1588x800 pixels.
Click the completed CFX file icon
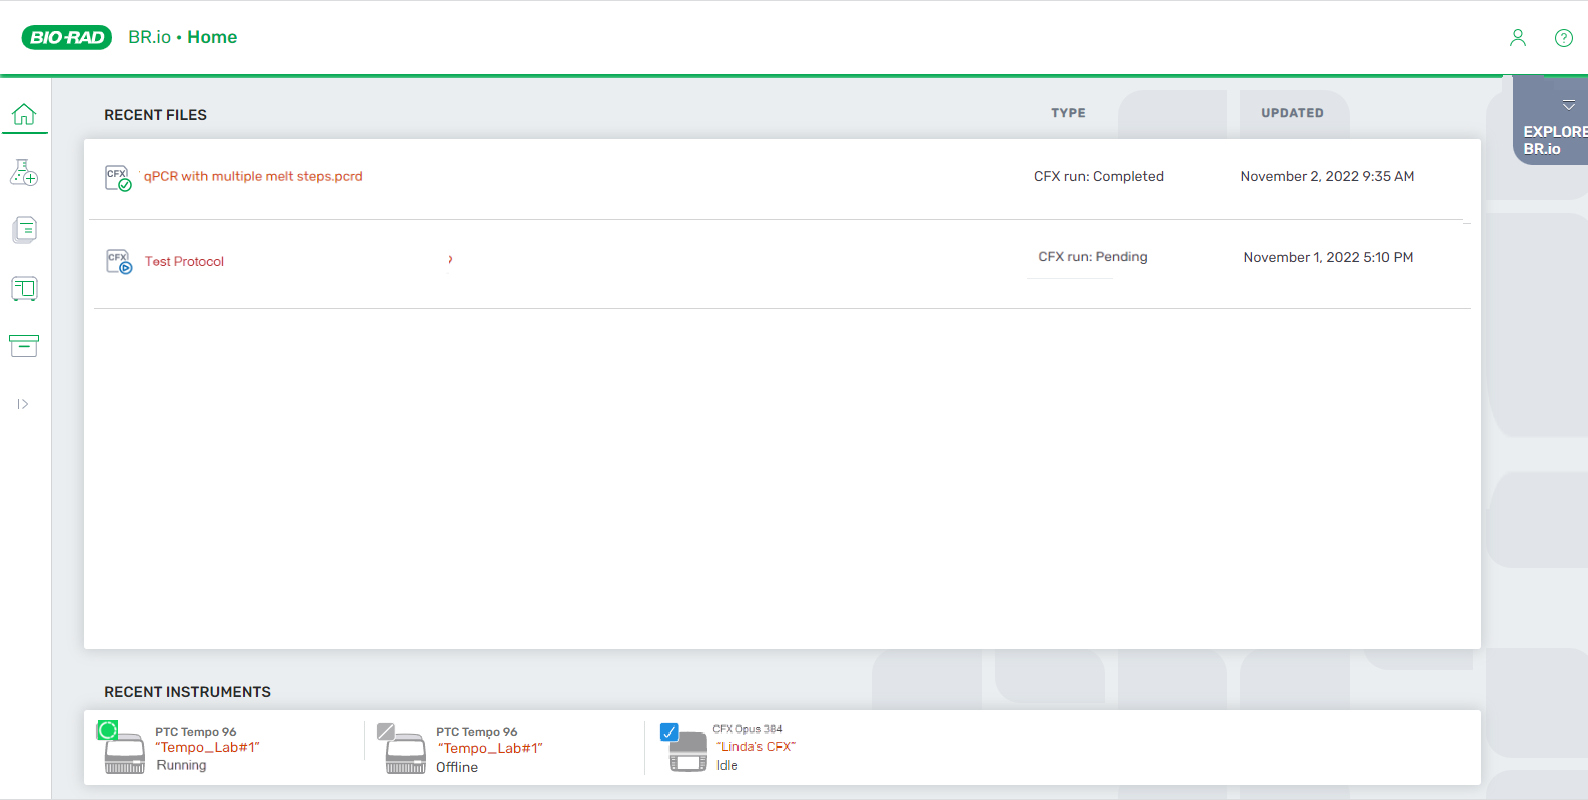pos(118,178)
